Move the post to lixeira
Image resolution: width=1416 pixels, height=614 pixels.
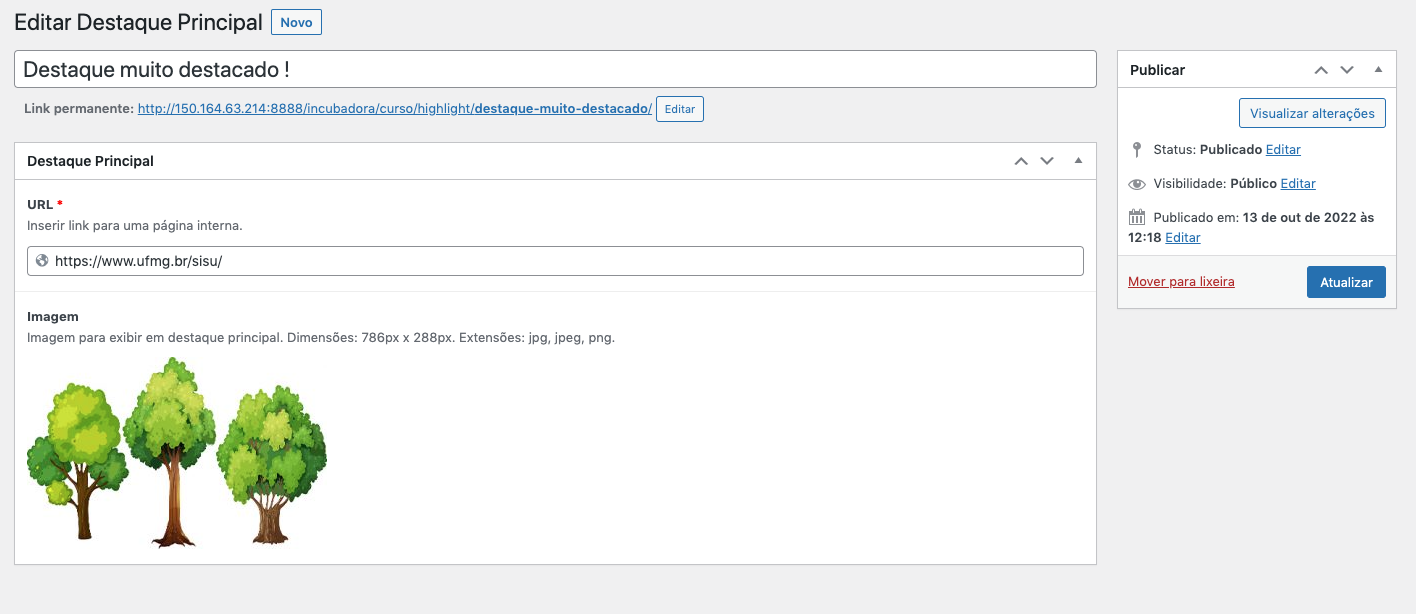point(1181,282)
